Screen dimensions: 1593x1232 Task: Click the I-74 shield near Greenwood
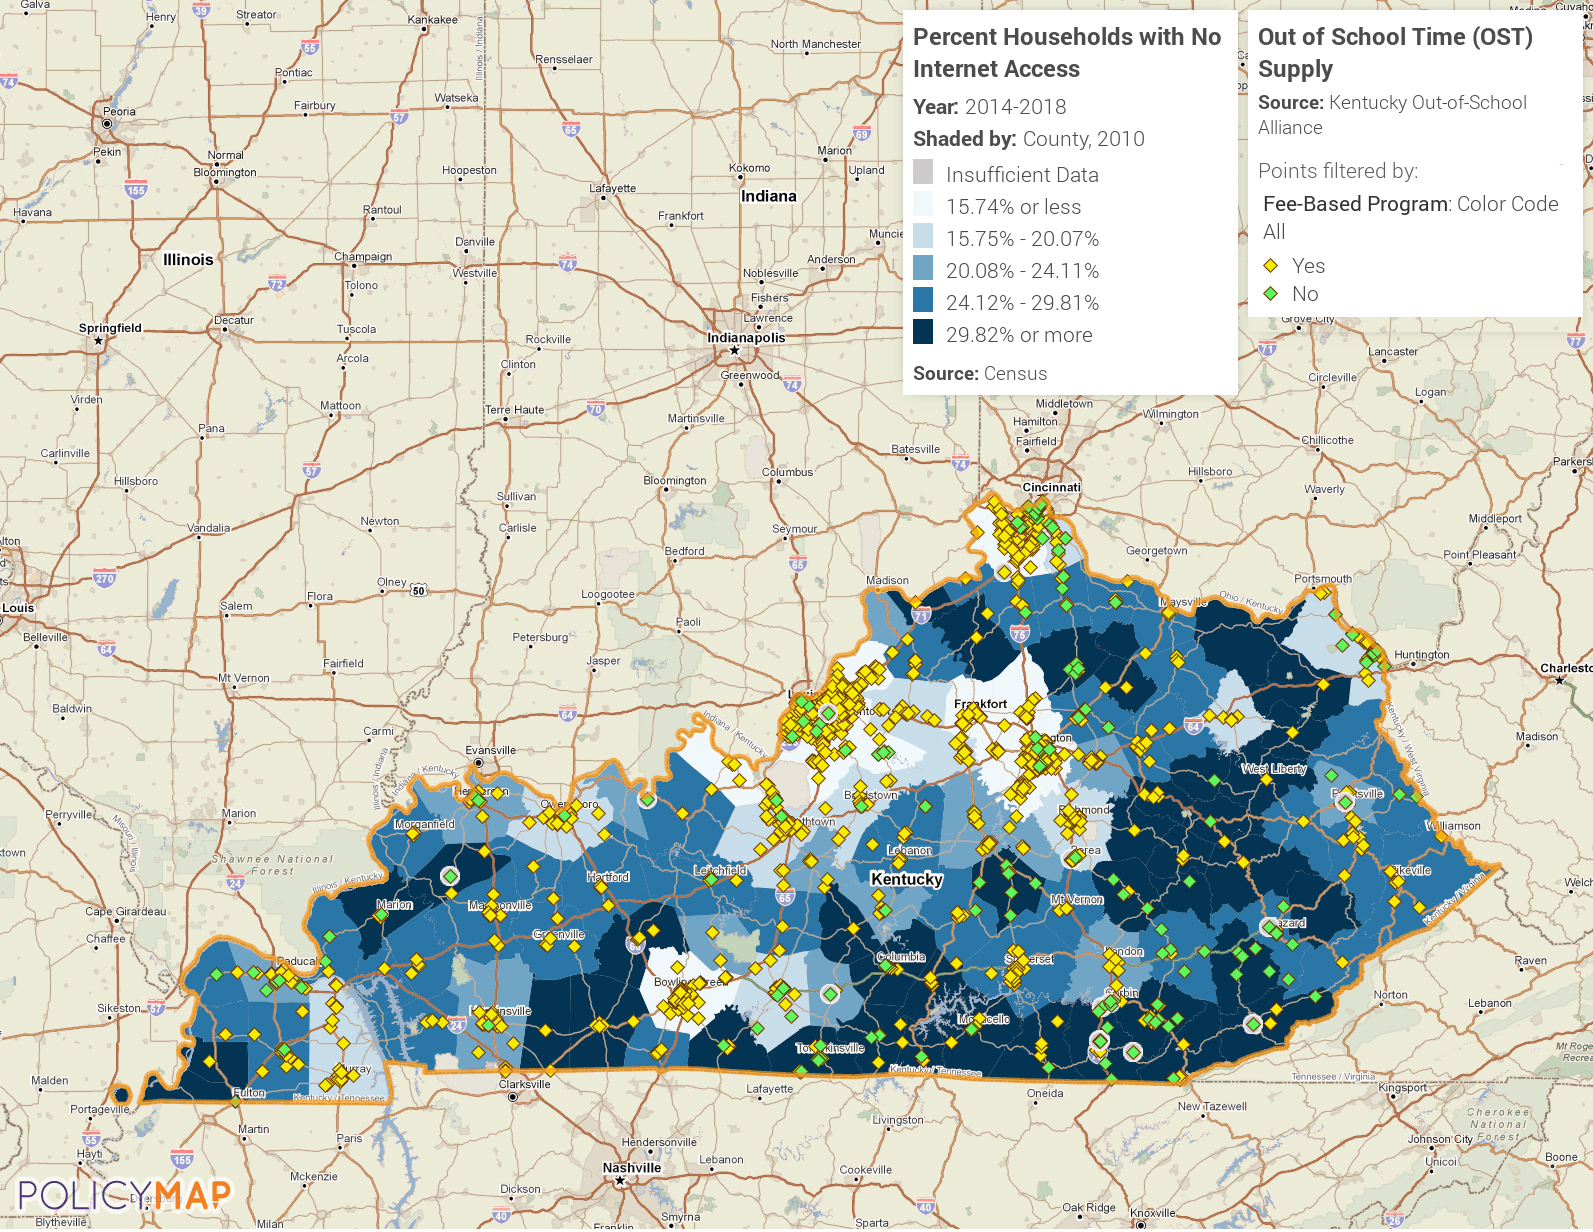point(793,384)
